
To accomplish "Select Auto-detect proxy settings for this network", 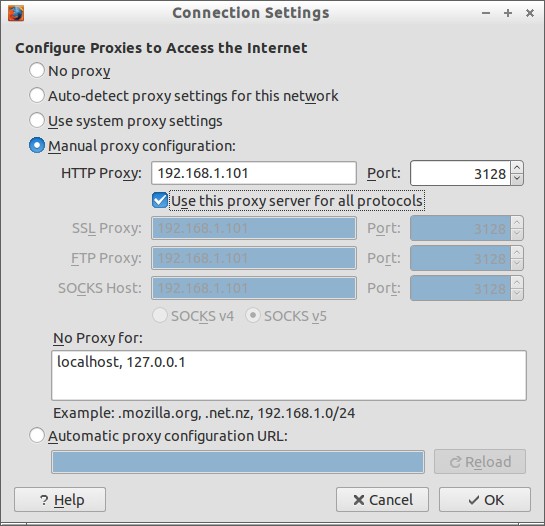I will 37,95.
